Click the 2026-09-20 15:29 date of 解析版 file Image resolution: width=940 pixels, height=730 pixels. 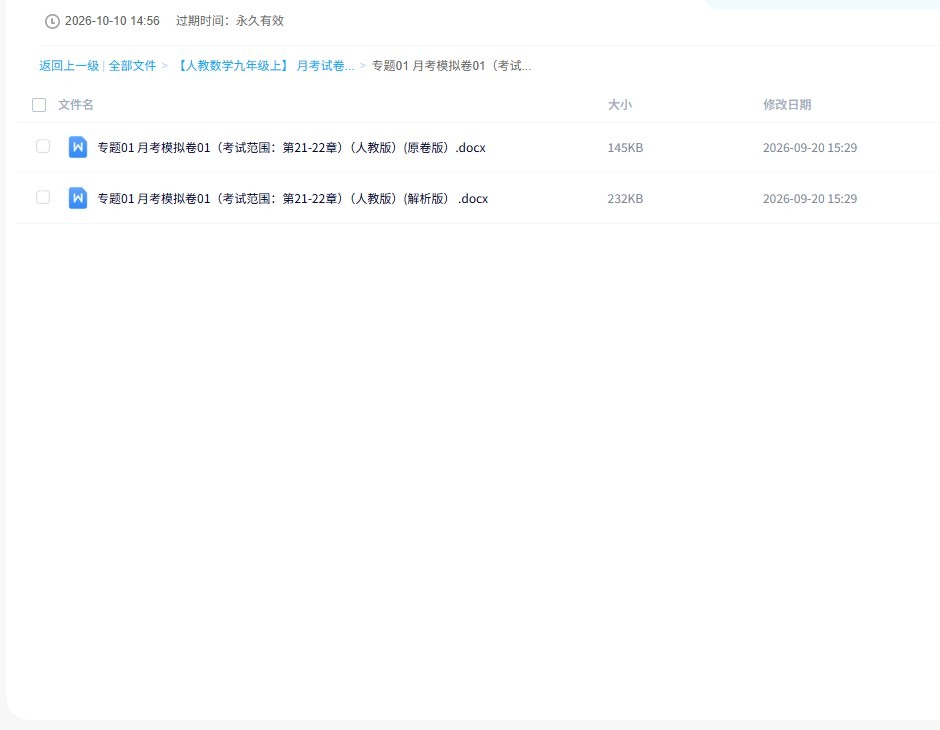point(810,198)
